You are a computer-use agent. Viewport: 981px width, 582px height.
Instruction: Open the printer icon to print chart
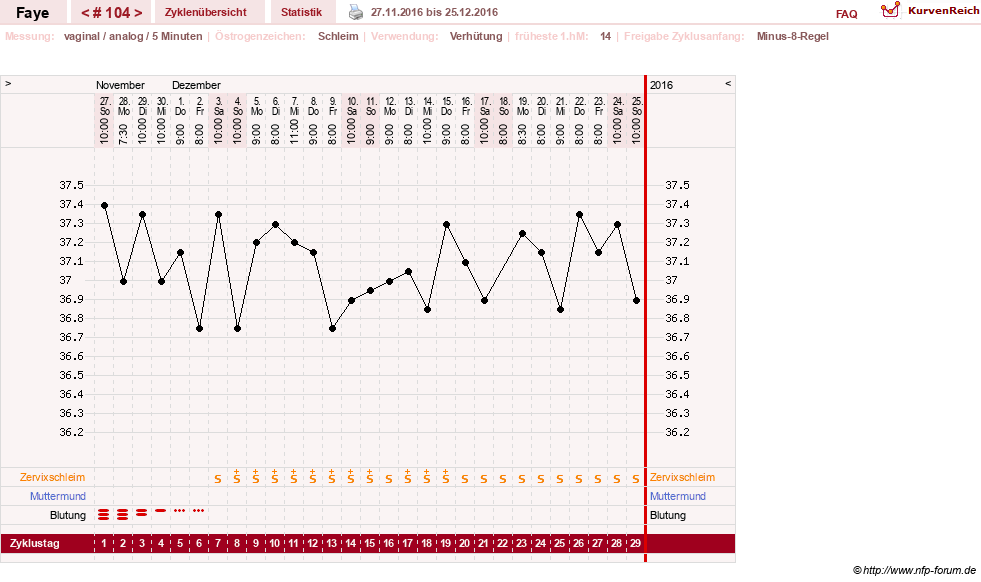coord(355,12)
